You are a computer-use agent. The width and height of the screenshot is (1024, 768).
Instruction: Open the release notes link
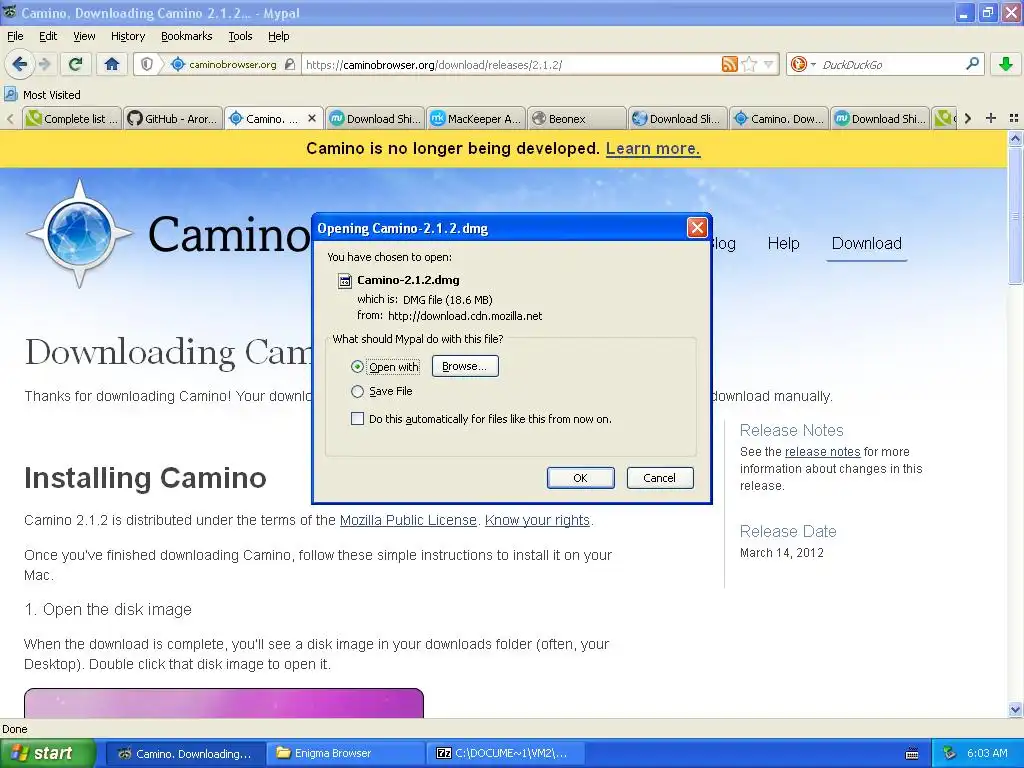[x=822, y=452]
